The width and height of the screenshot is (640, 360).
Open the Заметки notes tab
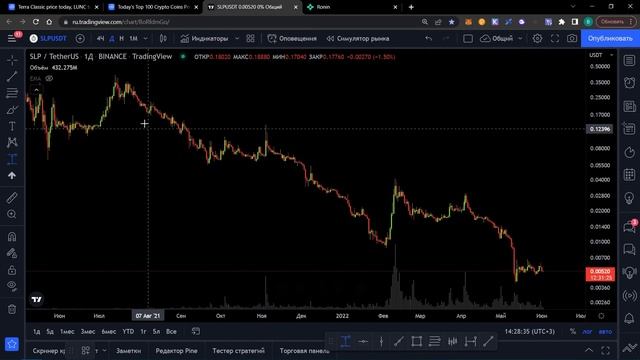pos(129,351)
